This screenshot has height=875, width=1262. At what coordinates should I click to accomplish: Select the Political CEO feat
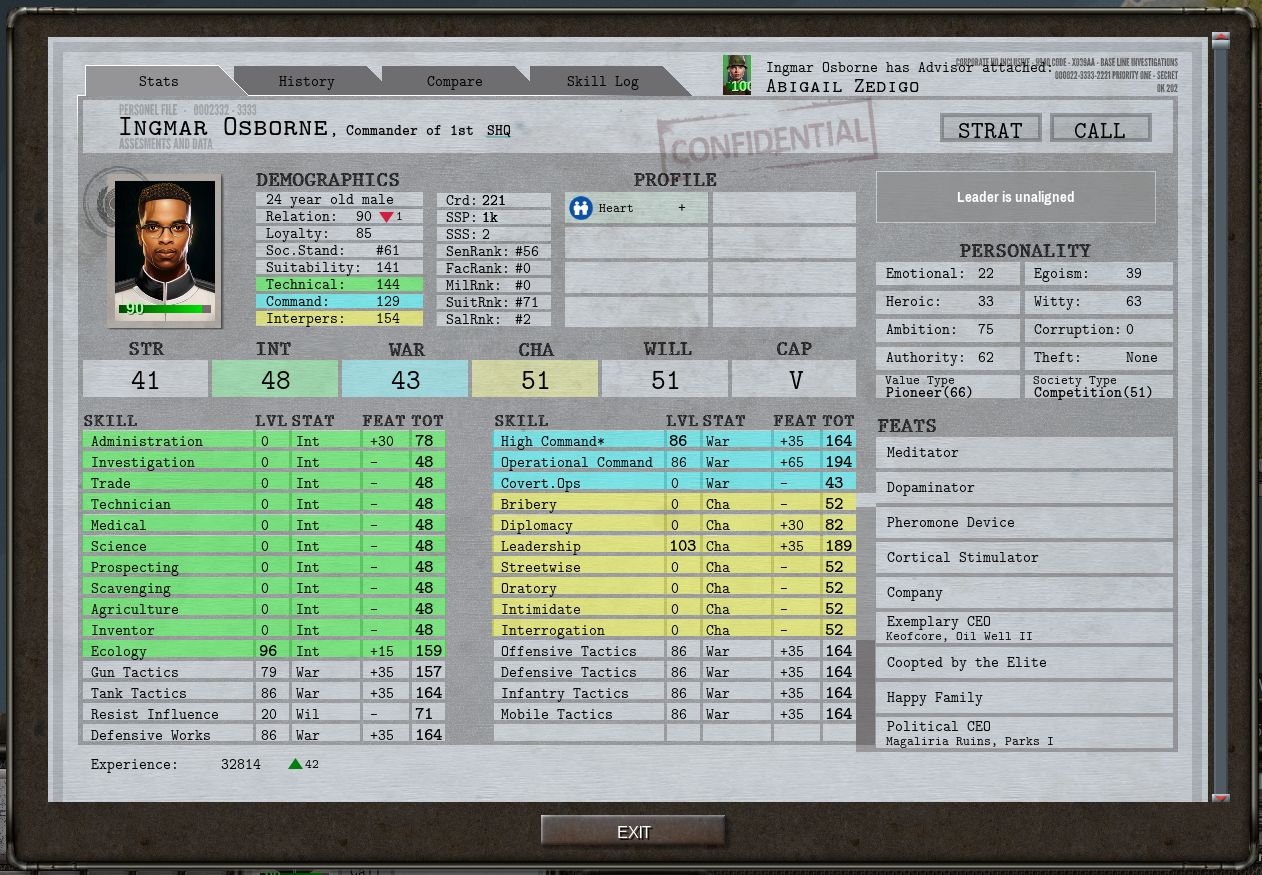coord(1025,733)
